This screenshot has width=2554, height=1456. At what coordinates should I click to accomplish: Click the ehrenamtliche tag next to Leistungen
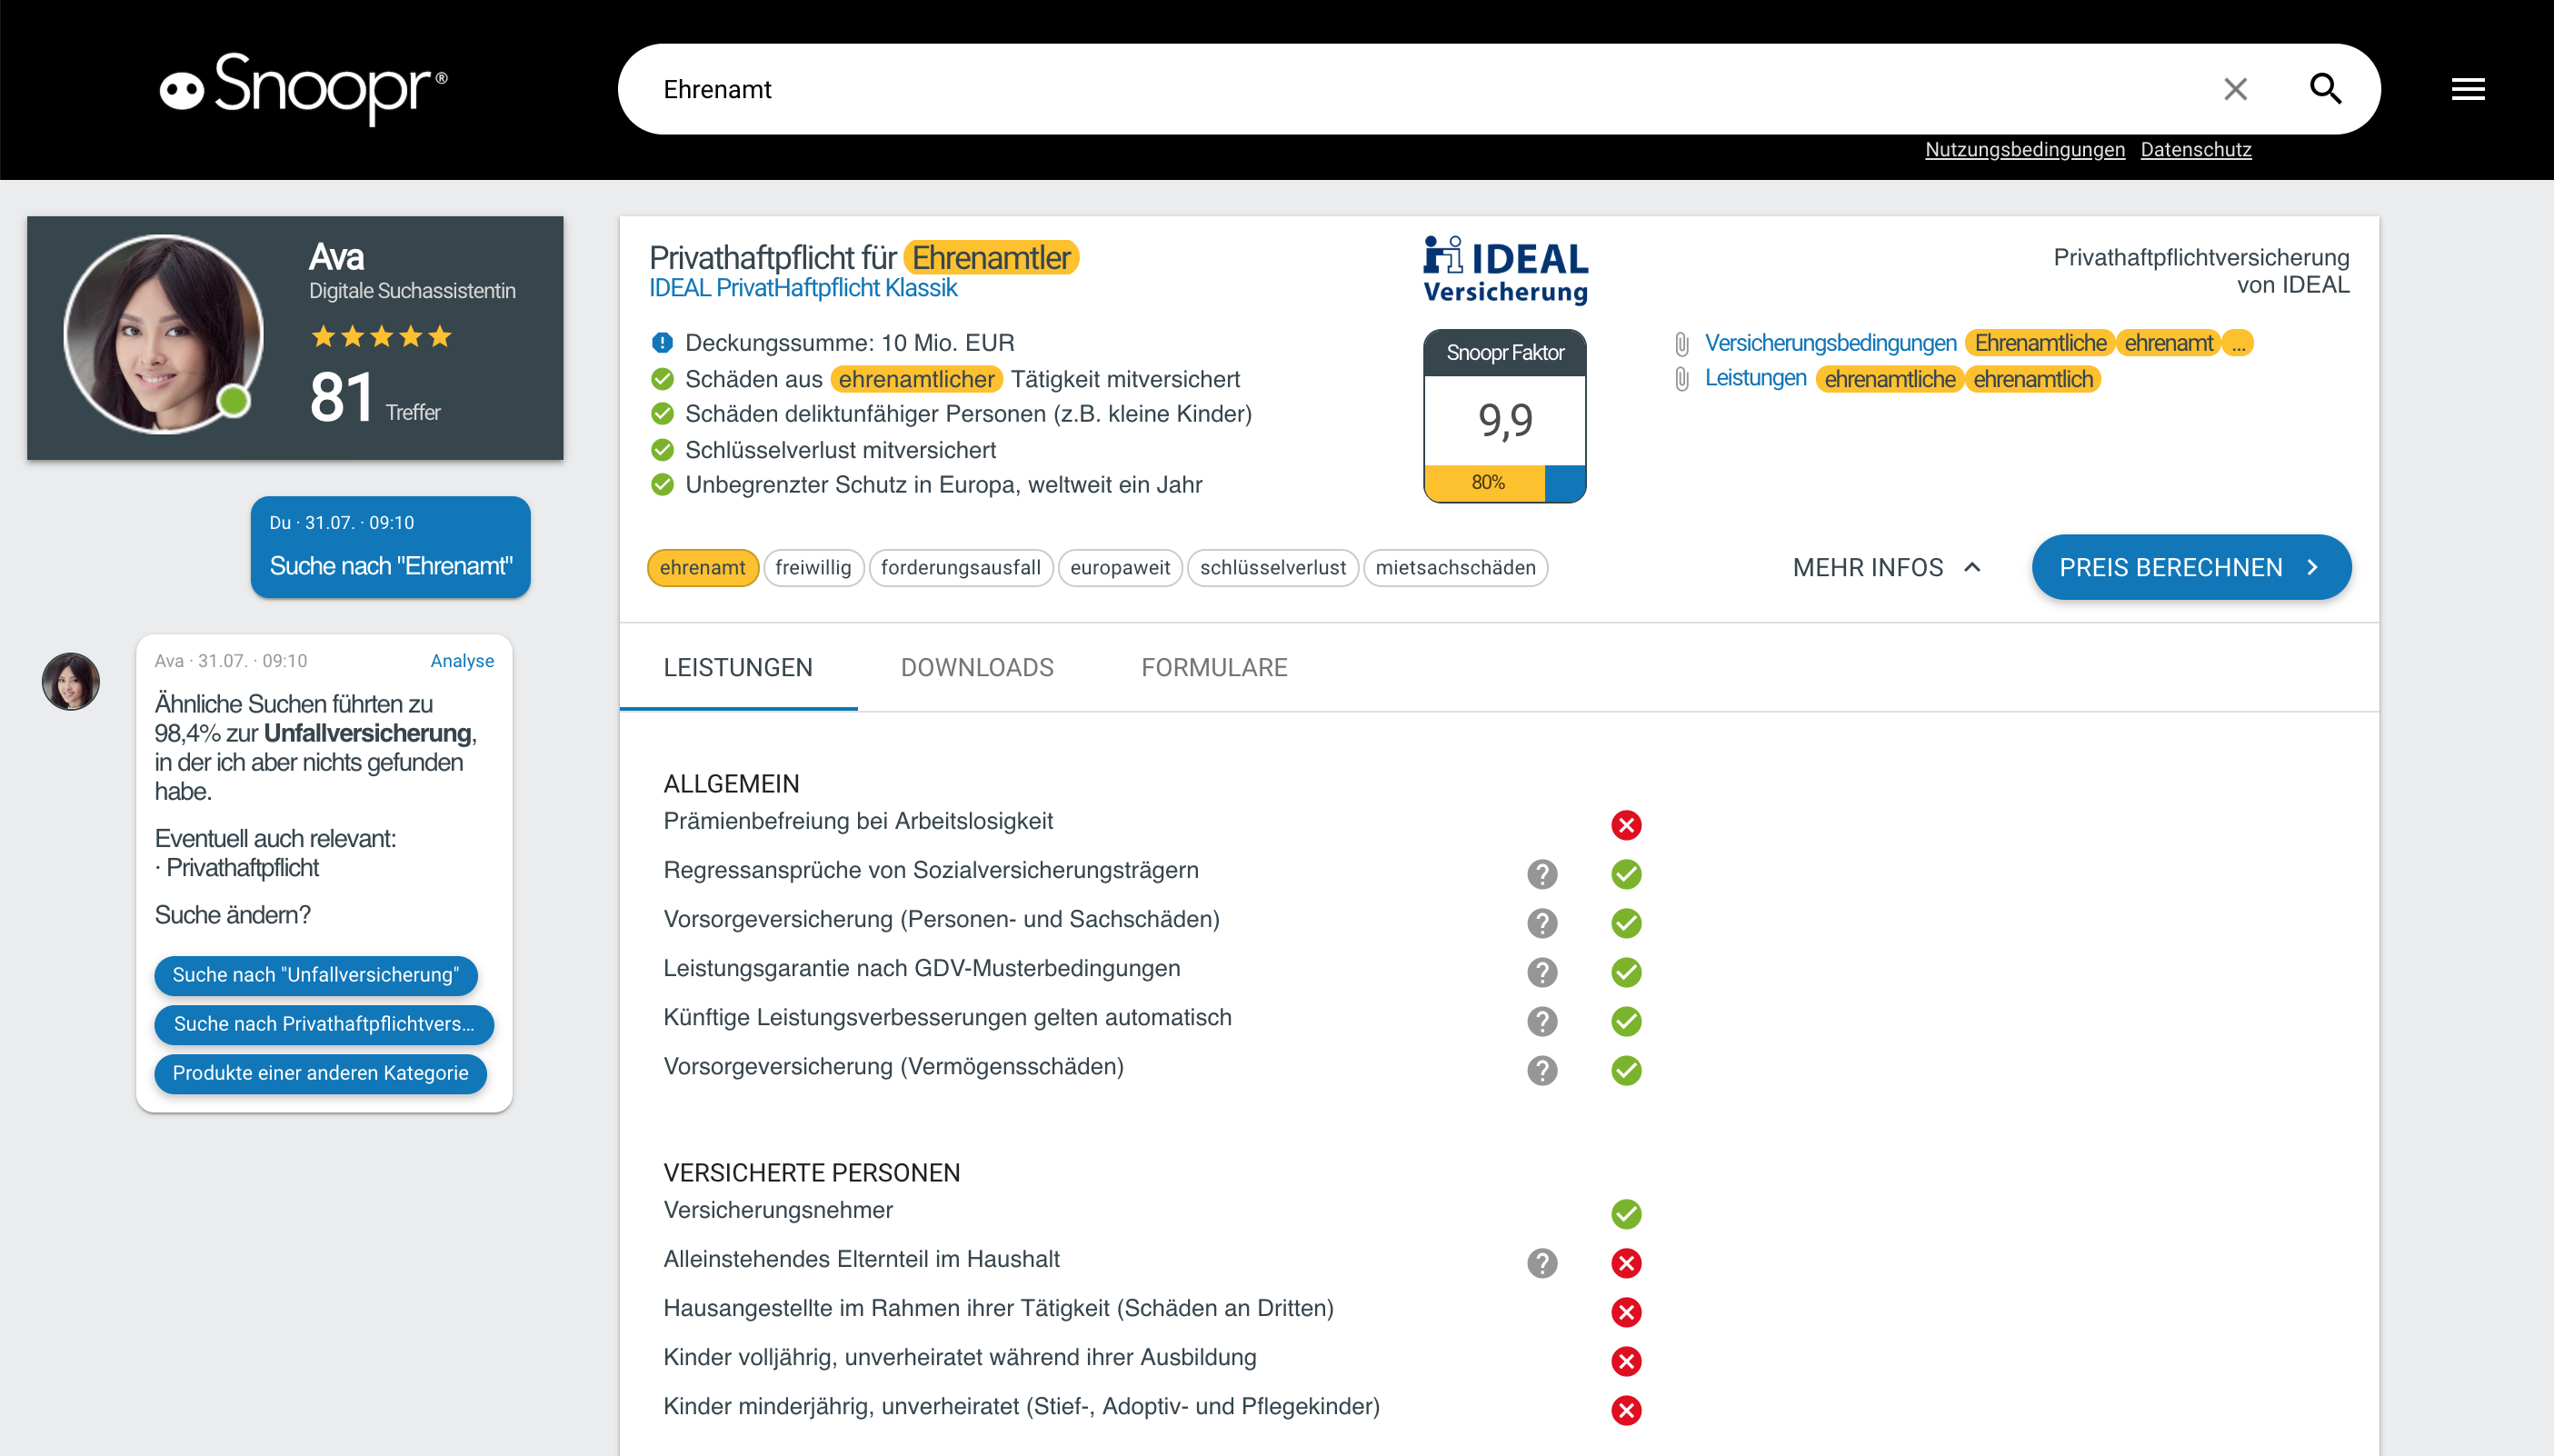1889,379
